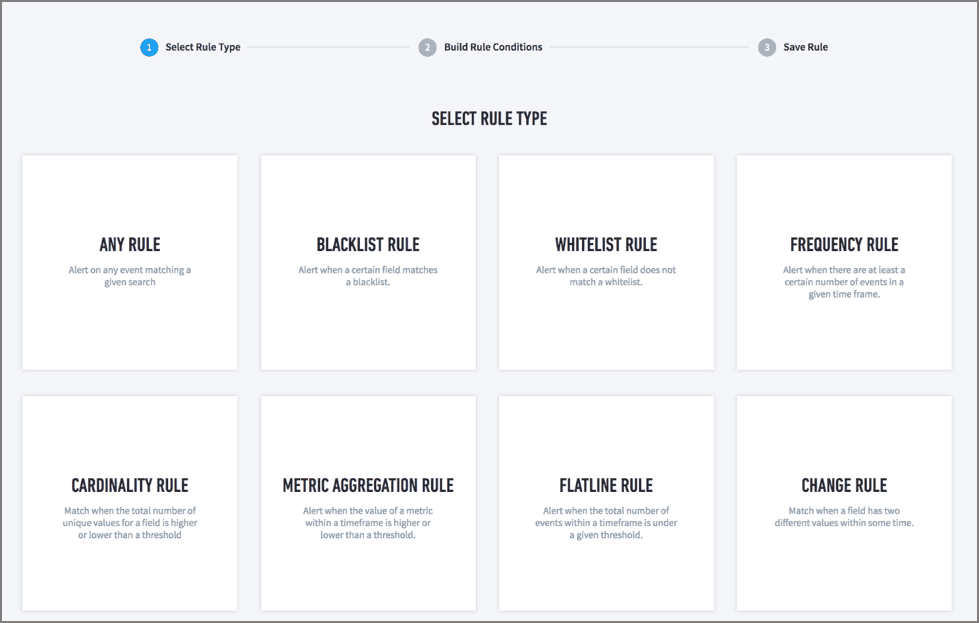The height and width of the screenshot is (623, 979).
Task: Select the Flatline Rule type
Action: pos(606,503)
